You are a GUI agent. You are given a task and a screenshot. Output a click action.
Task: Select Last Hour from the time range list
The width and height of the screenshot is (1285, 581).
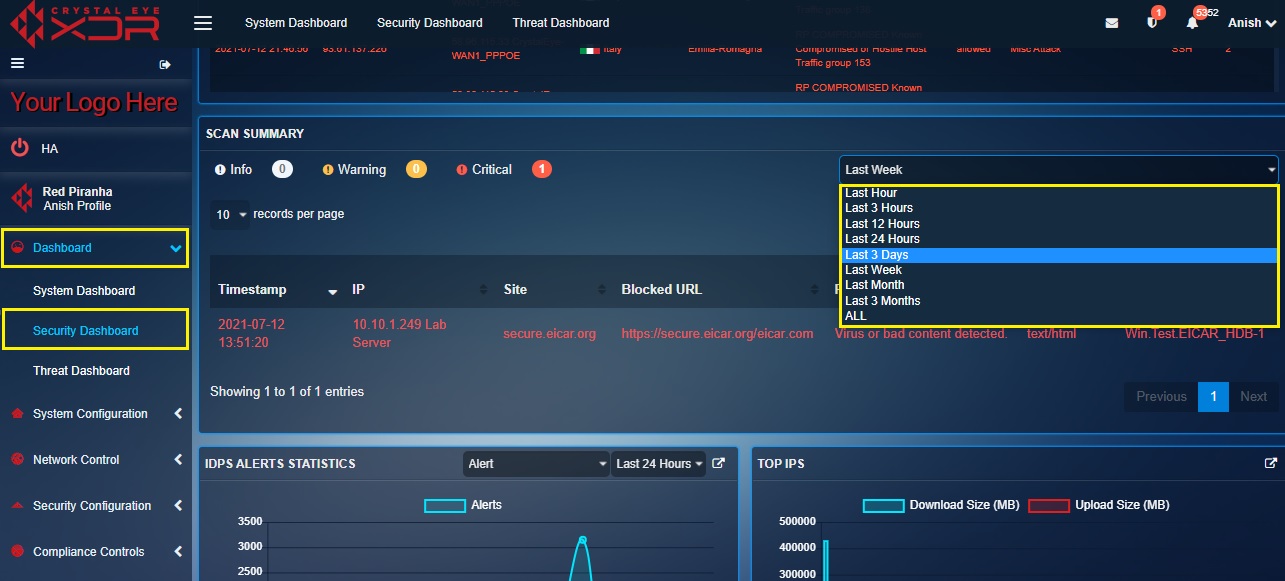[x=1059, y=193]
